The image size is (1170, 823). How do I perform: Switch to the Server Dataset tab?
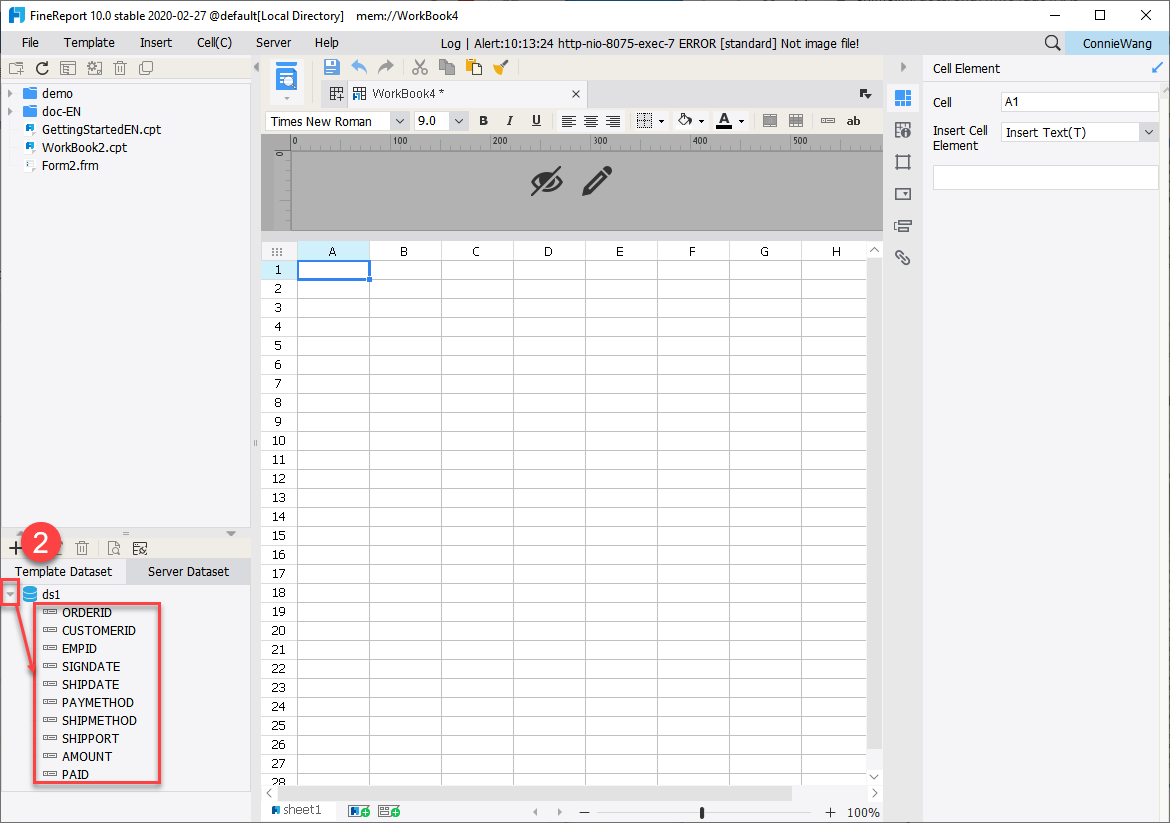(x=187, y=571)
